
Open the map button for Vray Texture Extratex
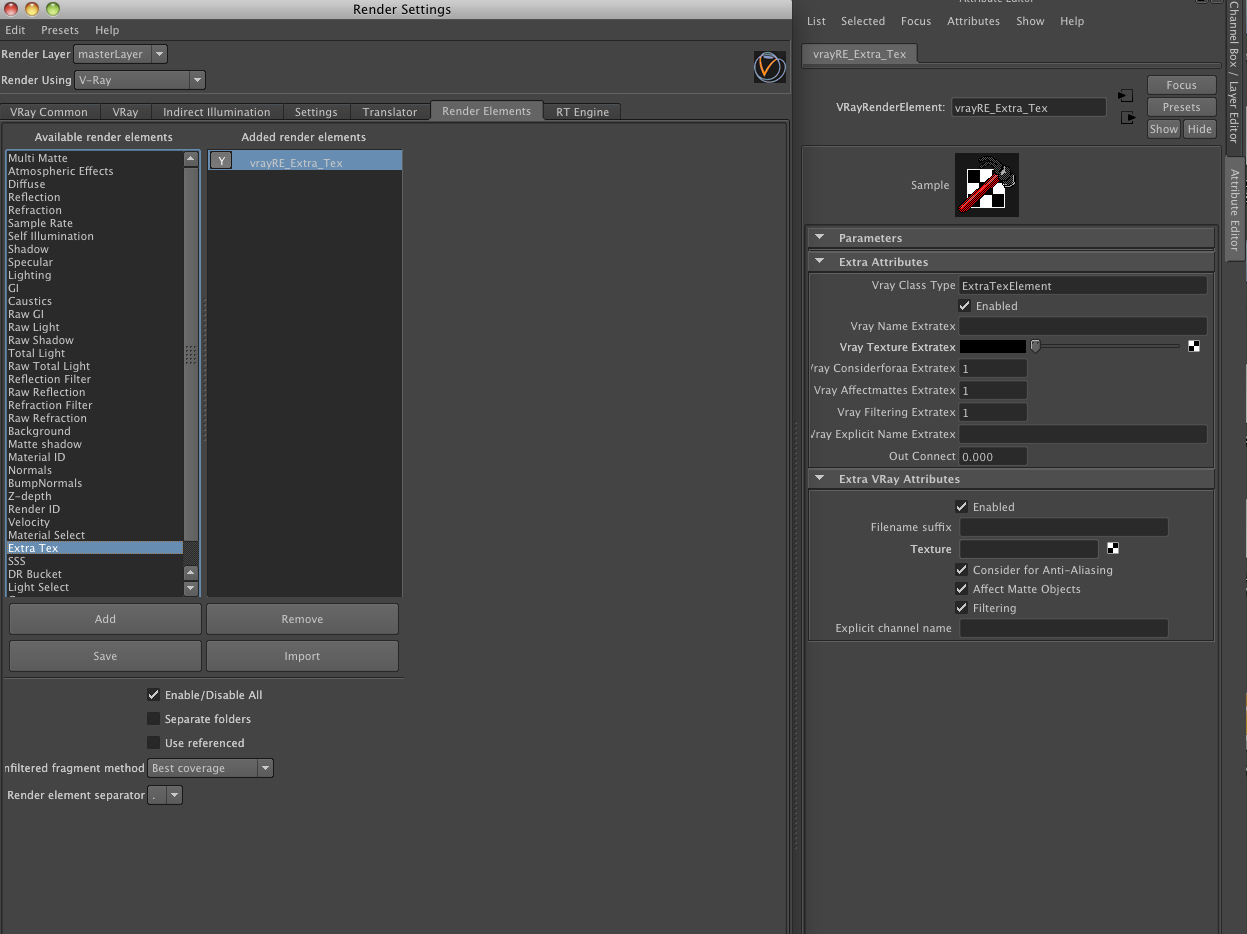(x=1194, y=347)
